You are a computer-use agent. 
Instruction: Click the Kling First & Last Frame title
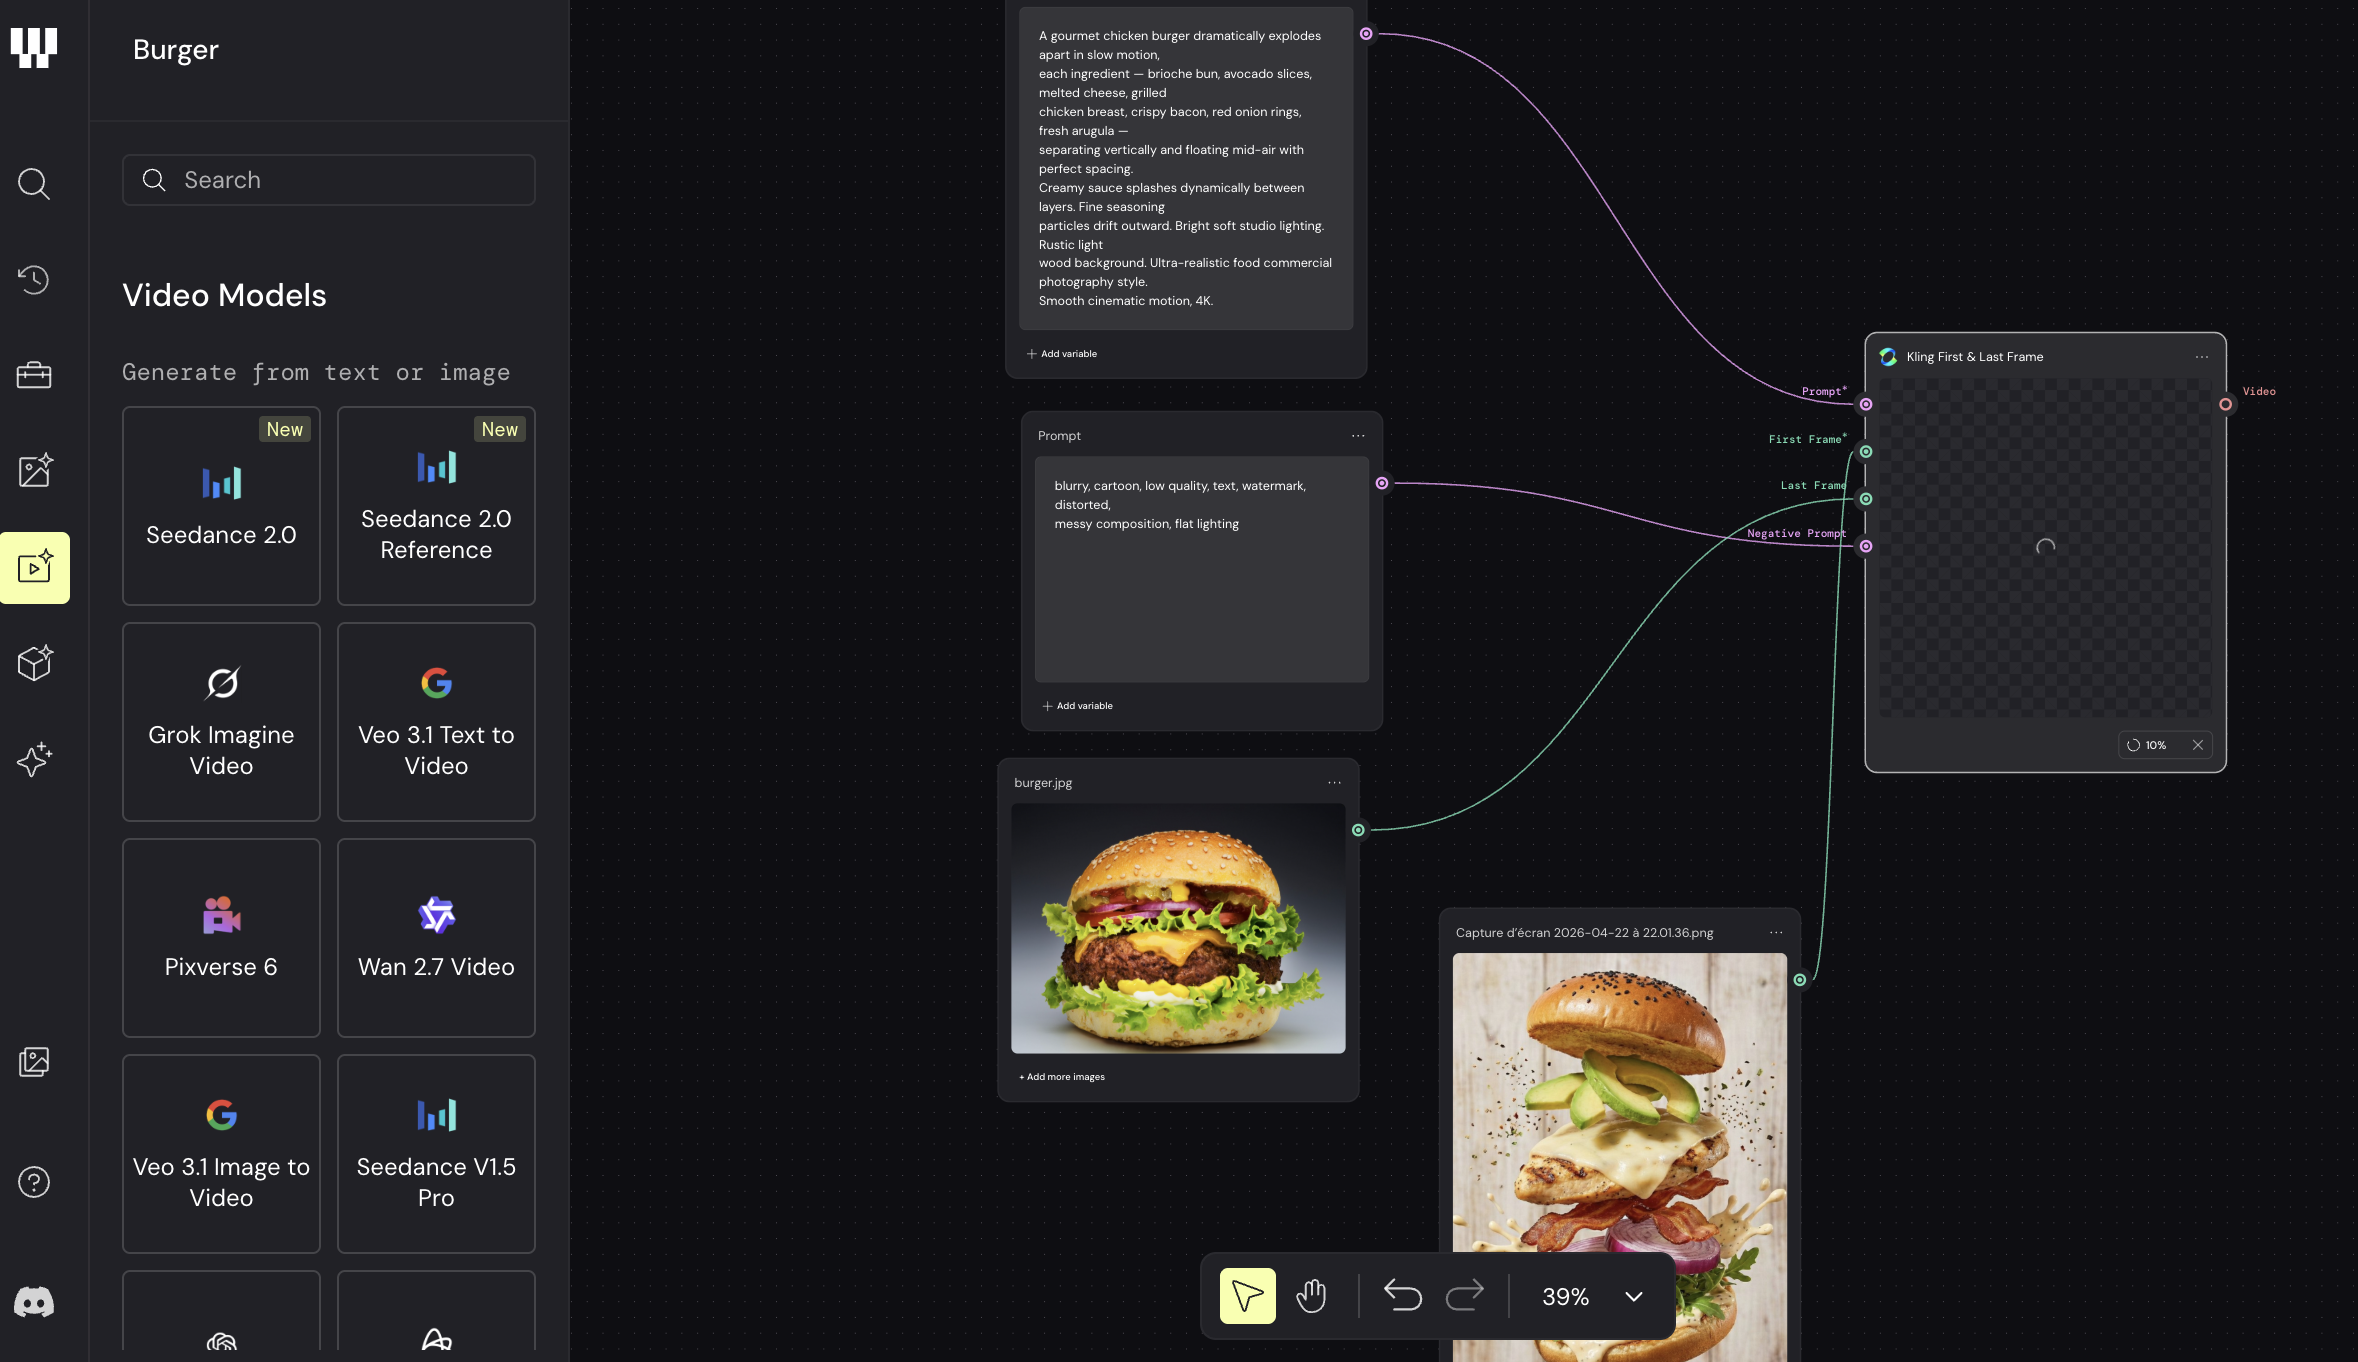[x=1974, y=357]
